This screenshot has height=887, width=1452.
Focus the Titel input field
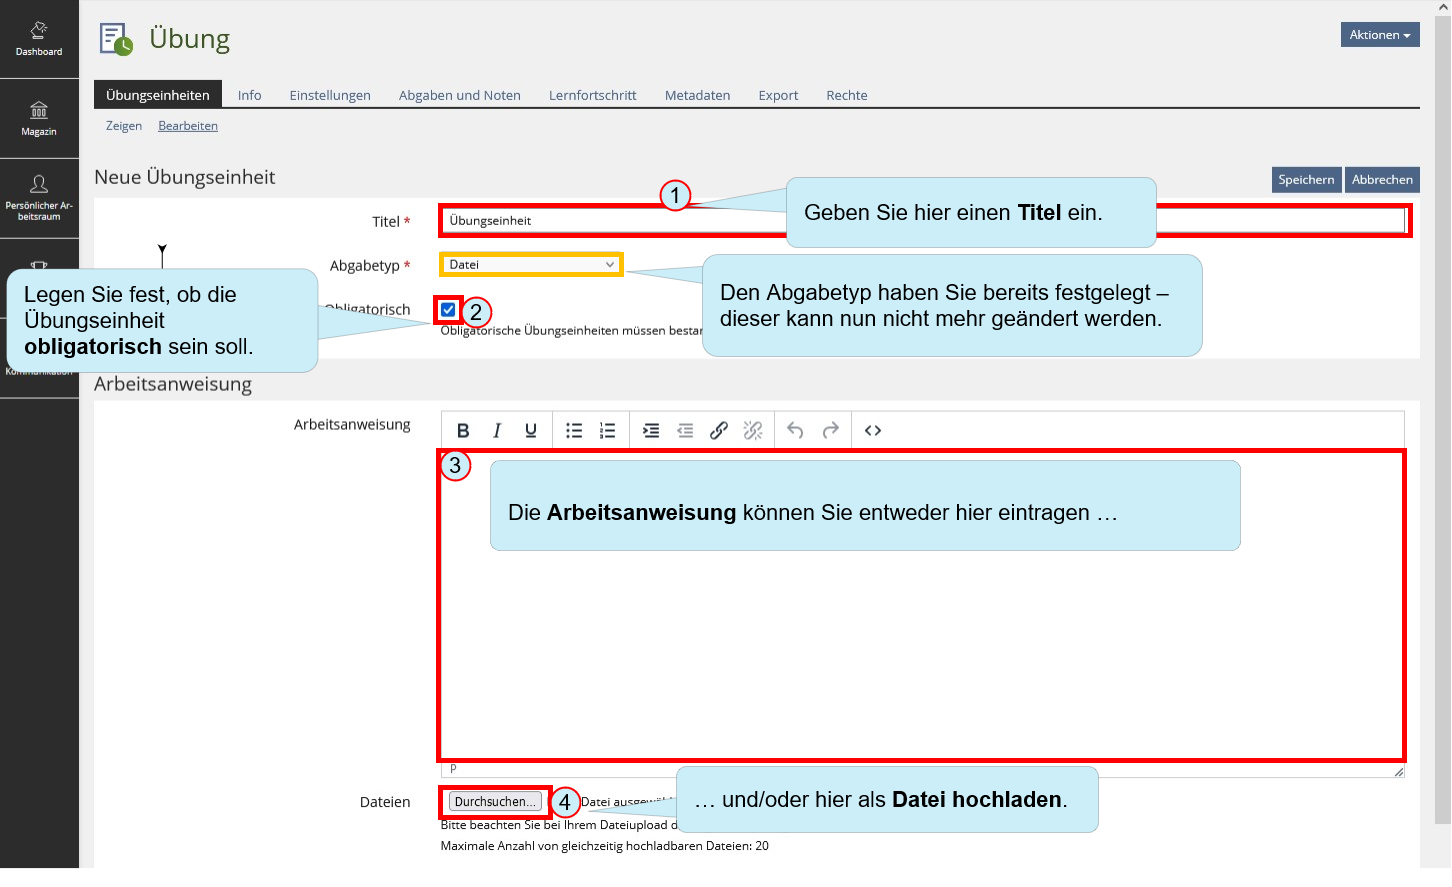[924, 221]
